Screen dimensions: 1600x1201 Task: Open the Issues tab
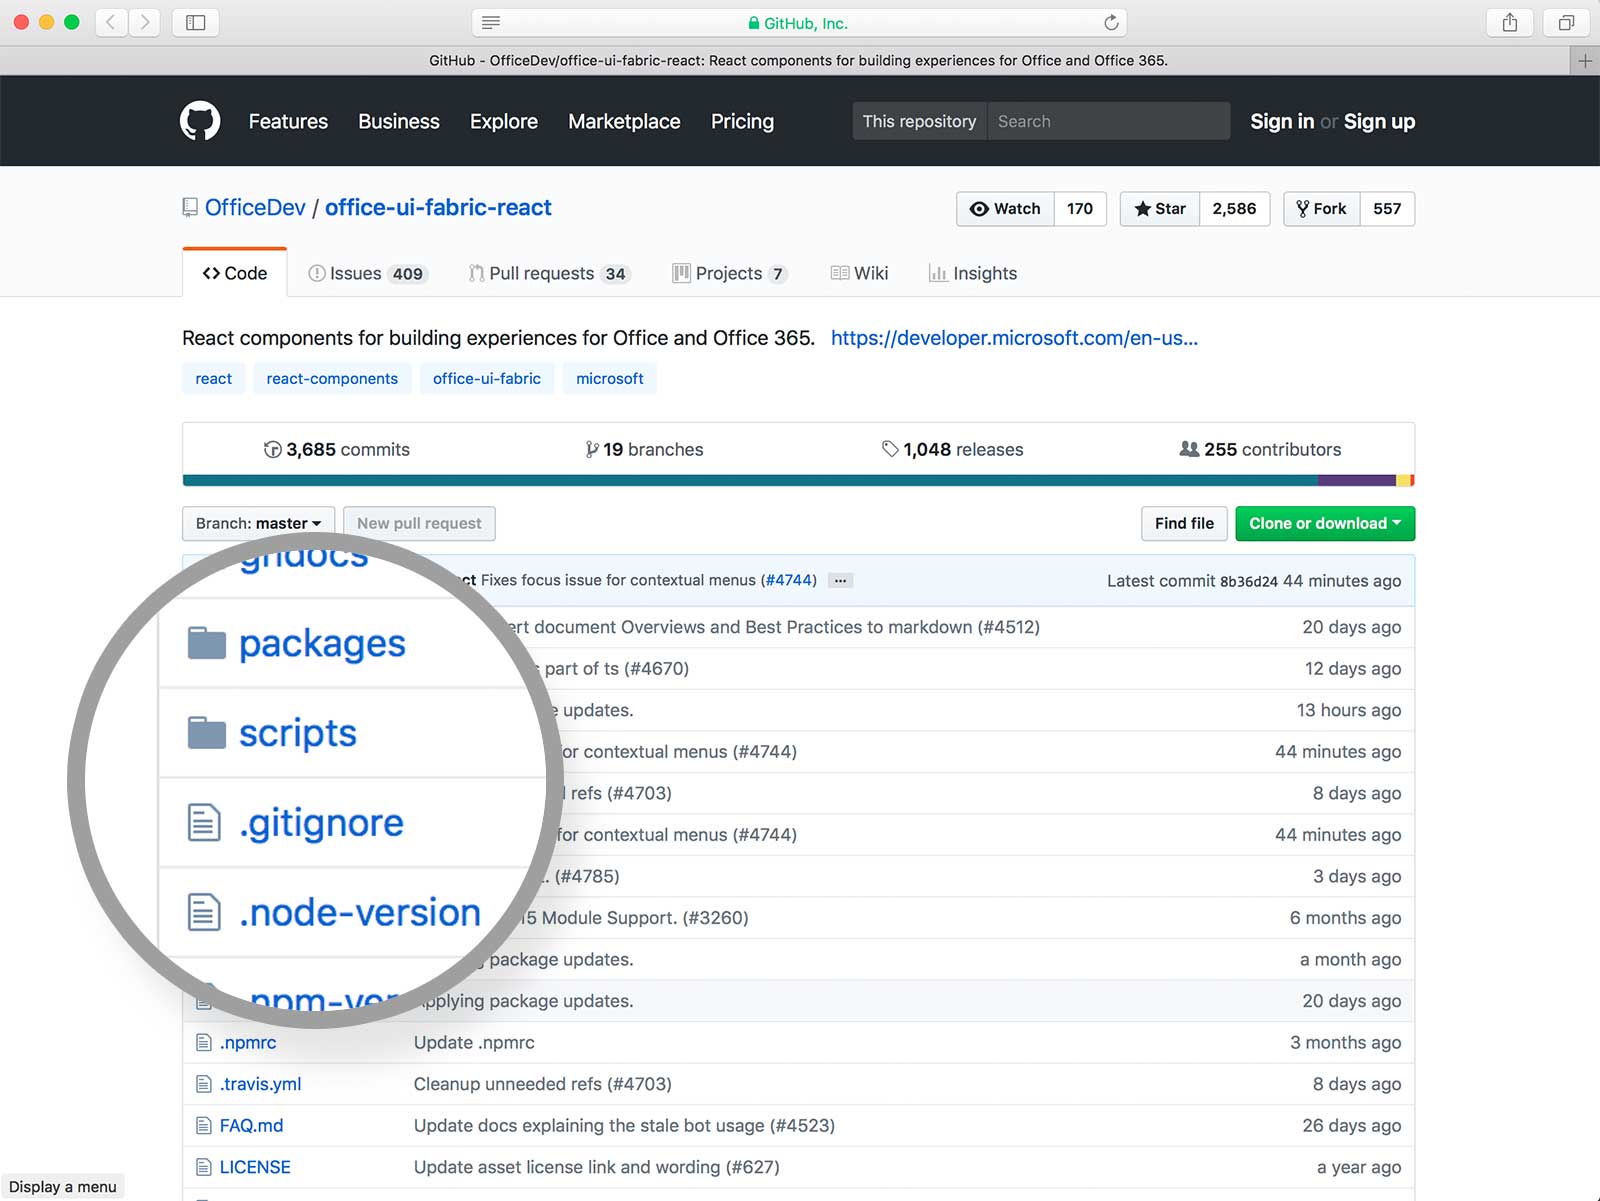(x=367, y=274)
